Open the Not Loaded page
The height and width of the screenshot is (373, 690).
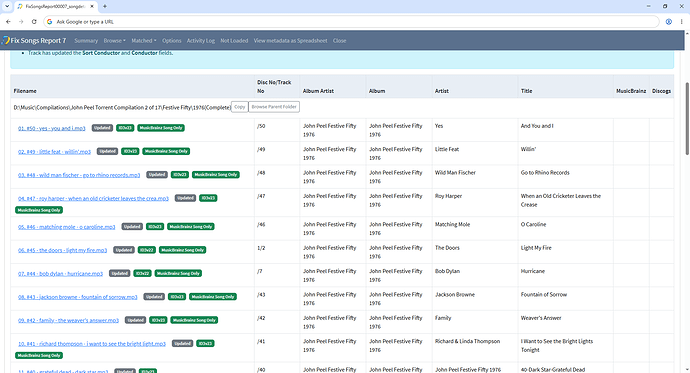point(234,40)
